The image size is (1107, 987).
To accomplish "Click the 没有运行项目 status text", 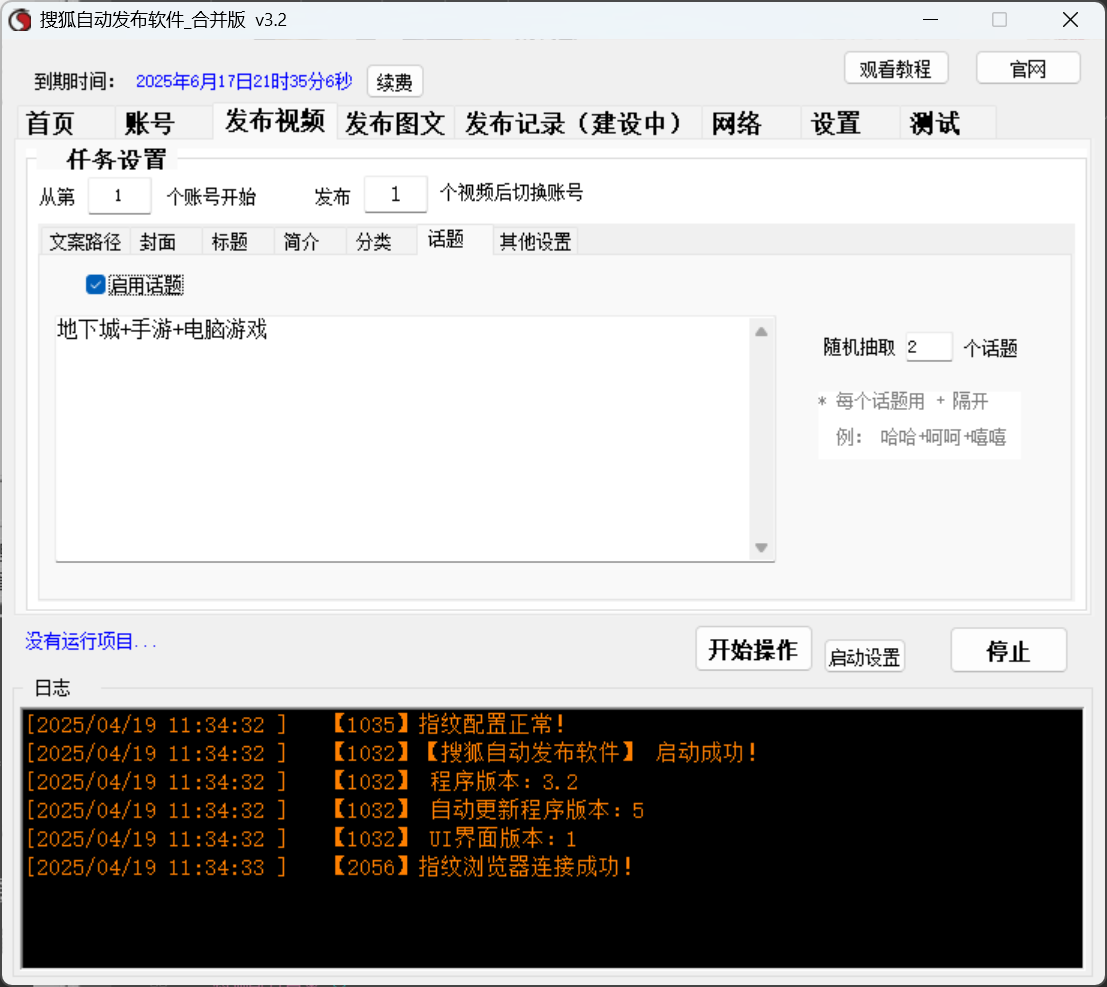I will [90, 641].
